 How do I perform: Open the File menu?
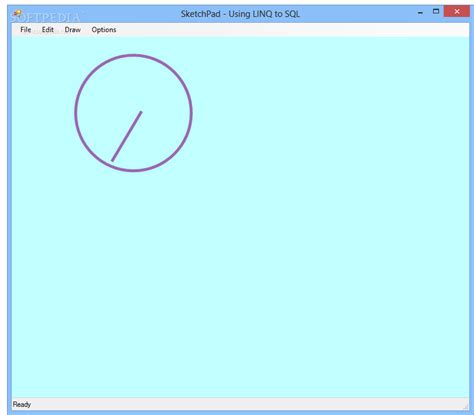pyautogui.click(x=26, y=30)
